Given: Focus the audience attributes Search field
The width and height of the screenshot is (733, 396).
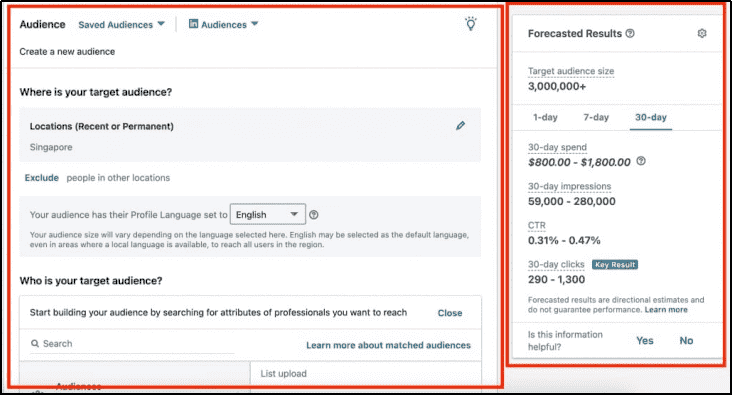Looking at the screenshot, I should click(x=132, y=344).
